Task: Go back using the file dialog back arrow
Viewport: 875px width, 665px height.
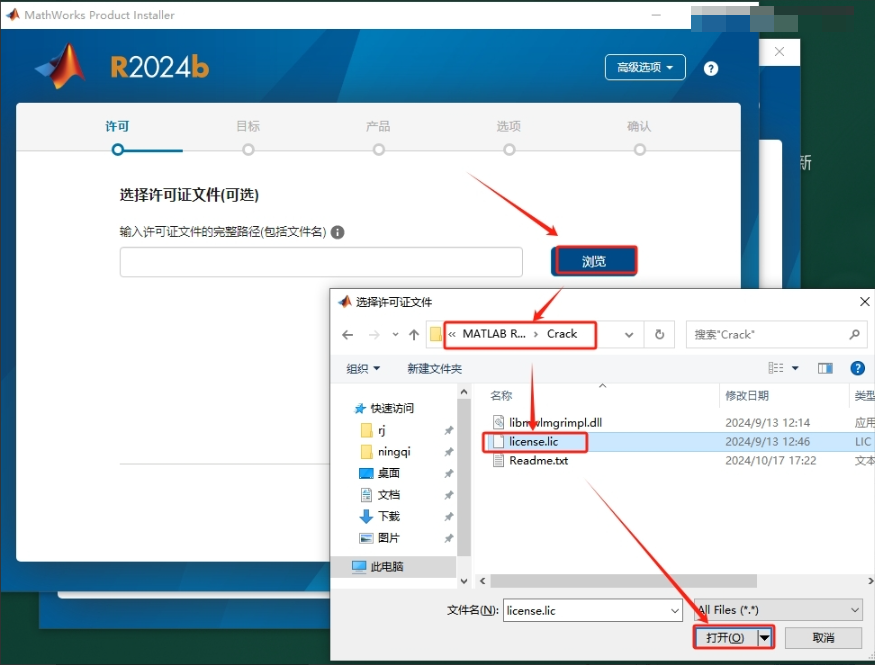Action: (x=348, y=335)
